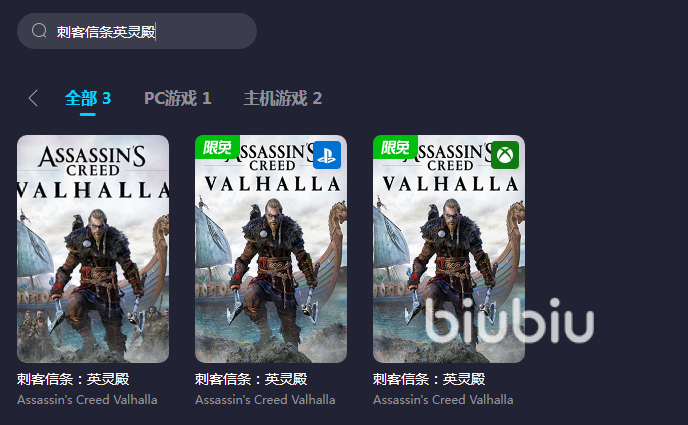
Task: Click the PlayStation platform badge icon
Action: point(327,155)
